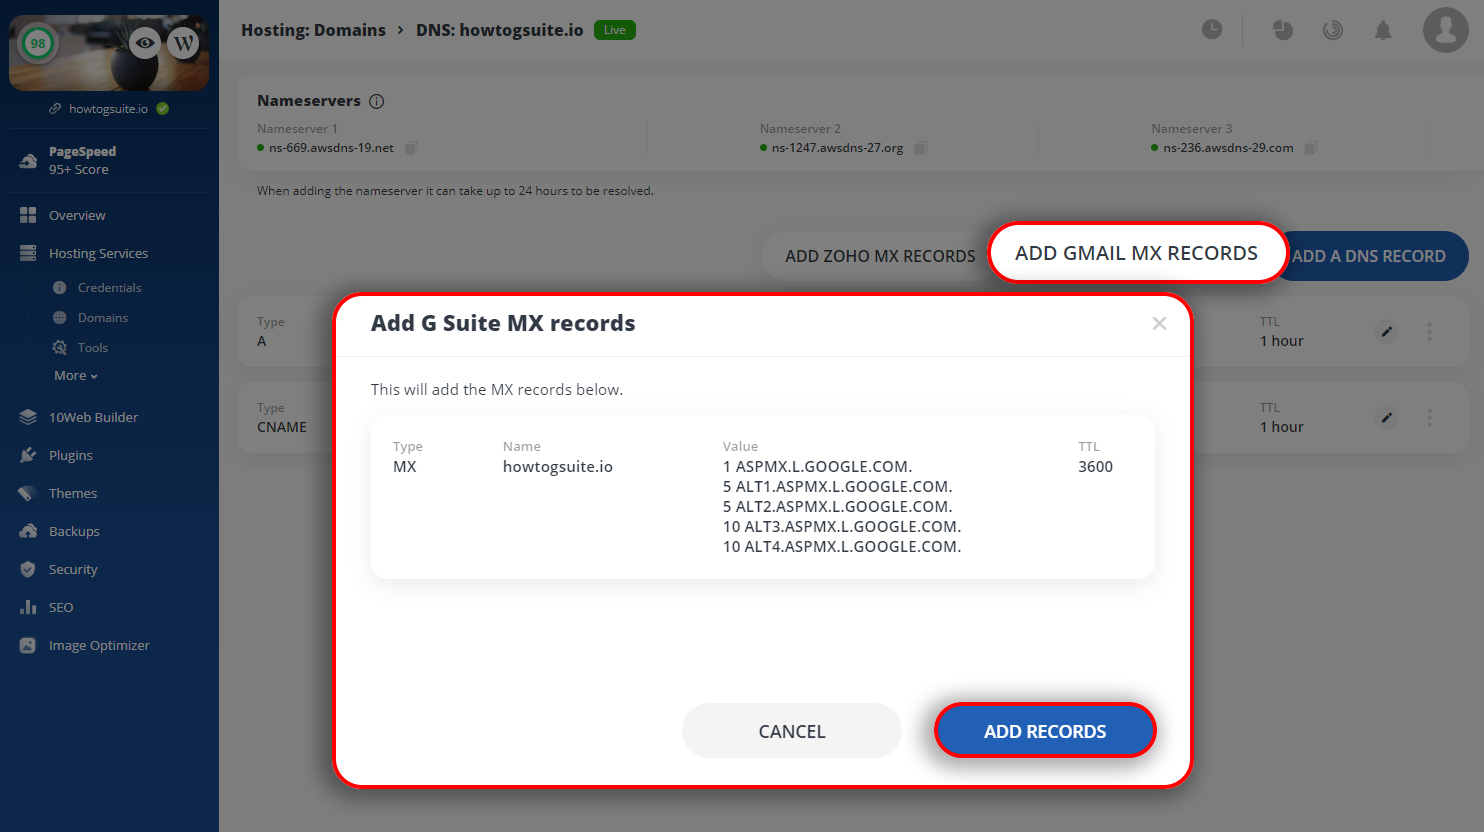Click ADD GMAIL MX RECORDS button

pos(1137,253)
